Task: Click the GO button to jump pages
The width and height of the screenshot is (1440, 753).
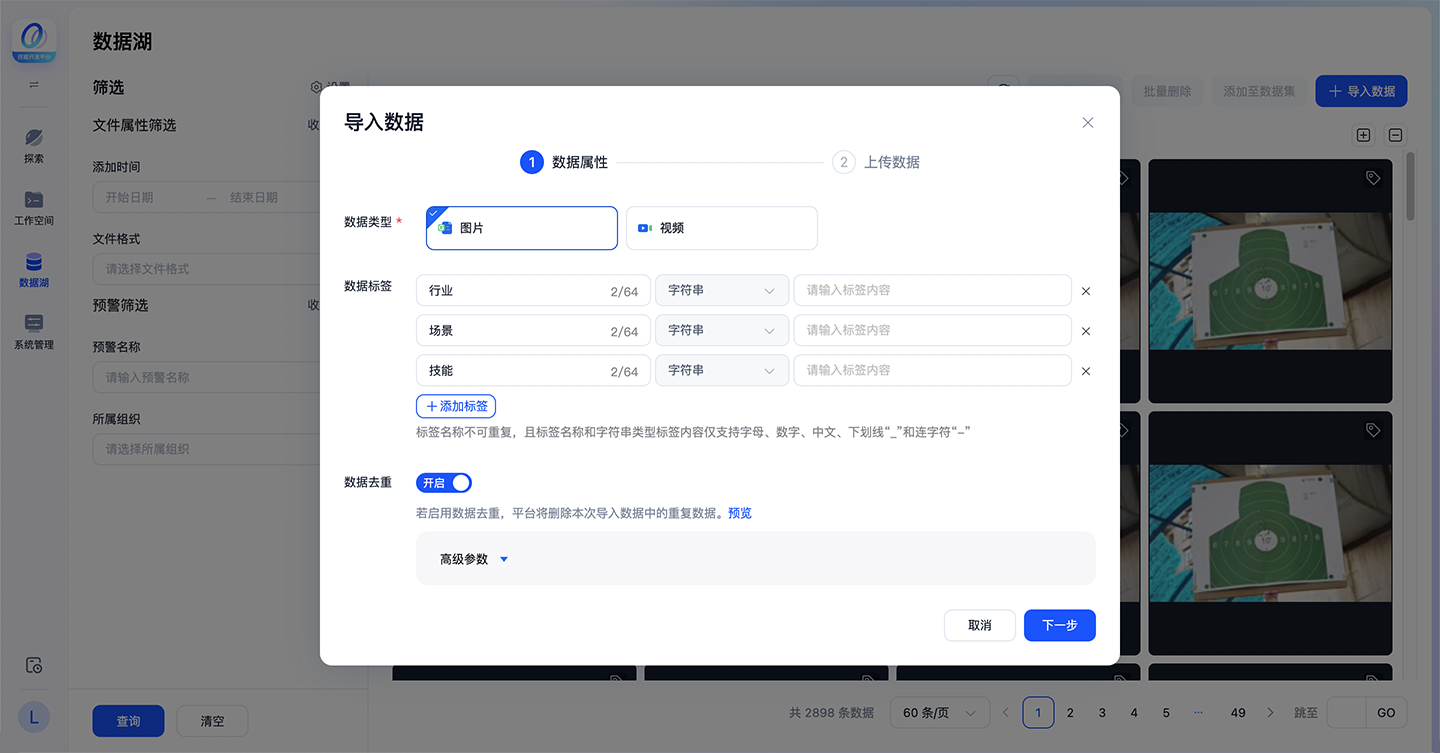Action: (x=1386, y=713)
